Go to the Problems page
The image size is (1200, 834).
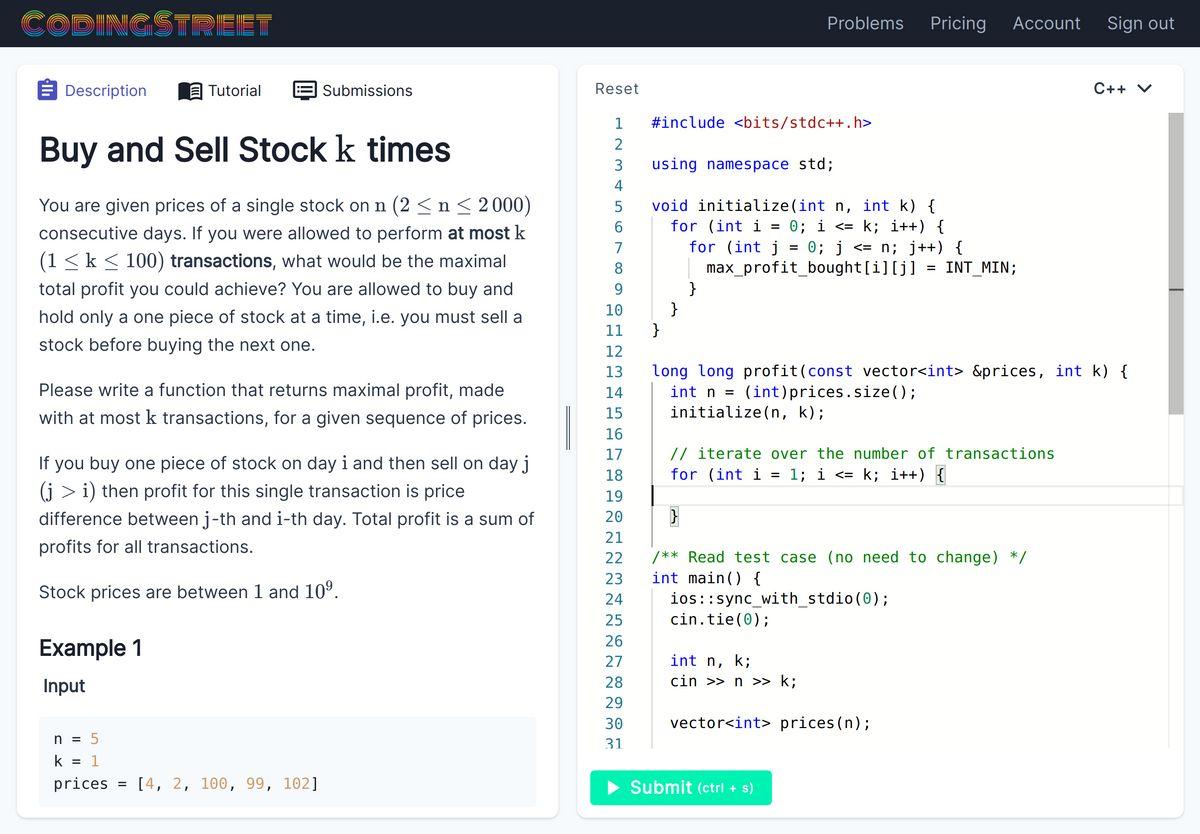[865, 24]
